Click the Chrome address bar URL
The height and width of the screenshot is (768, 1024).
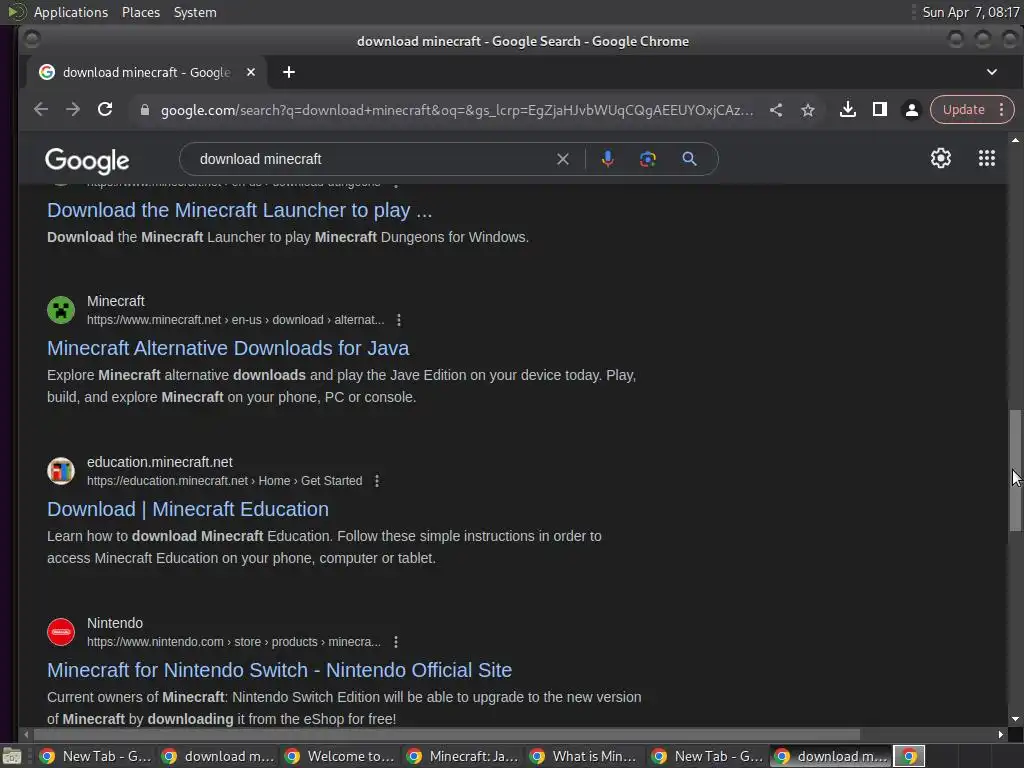(x=456, y=110)
